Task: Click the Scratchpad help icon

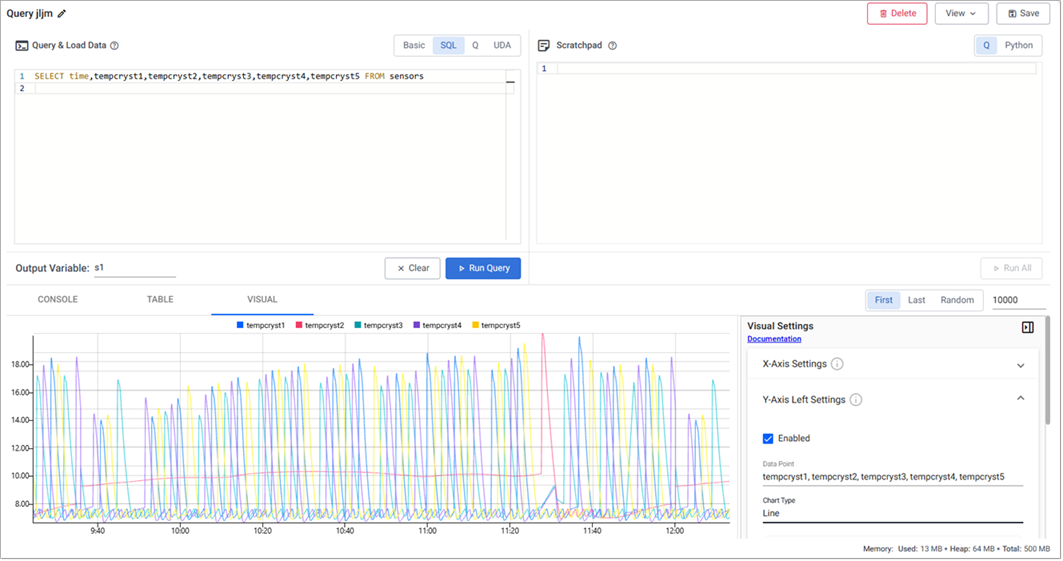Action: coord(612,46)
